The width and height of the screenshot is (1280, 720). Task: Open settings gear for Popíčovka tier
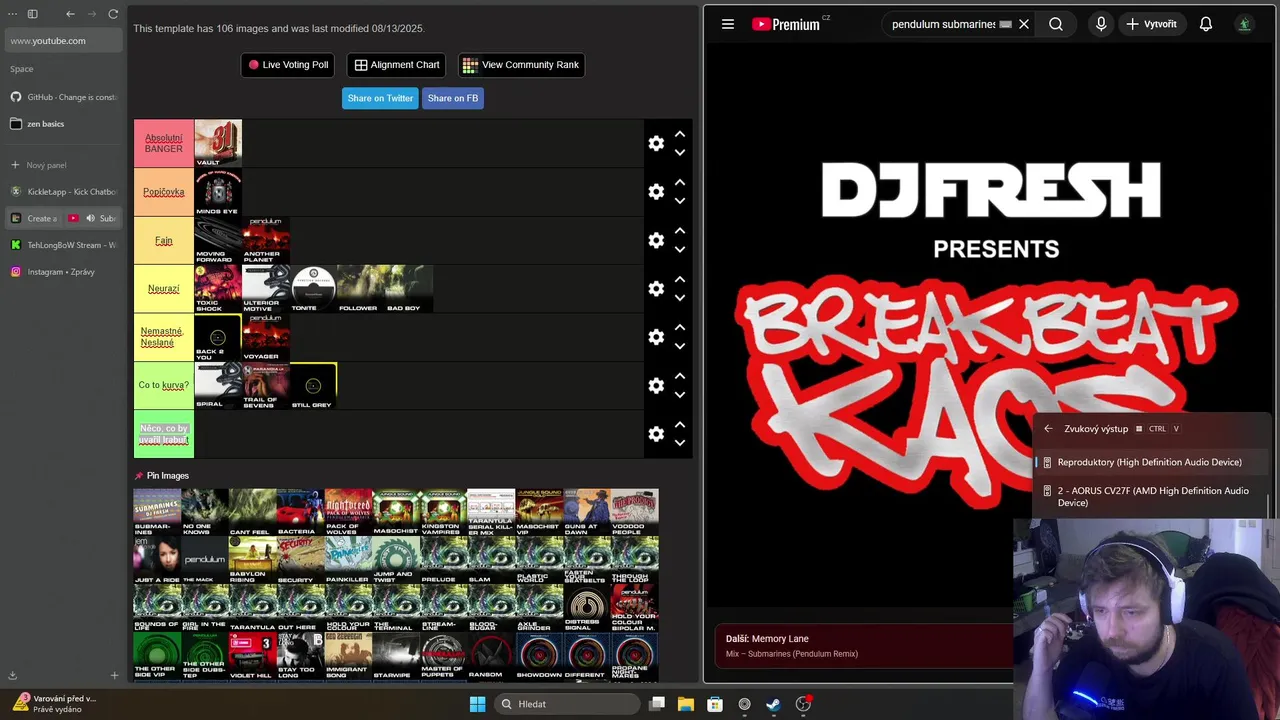pos(656,191)
